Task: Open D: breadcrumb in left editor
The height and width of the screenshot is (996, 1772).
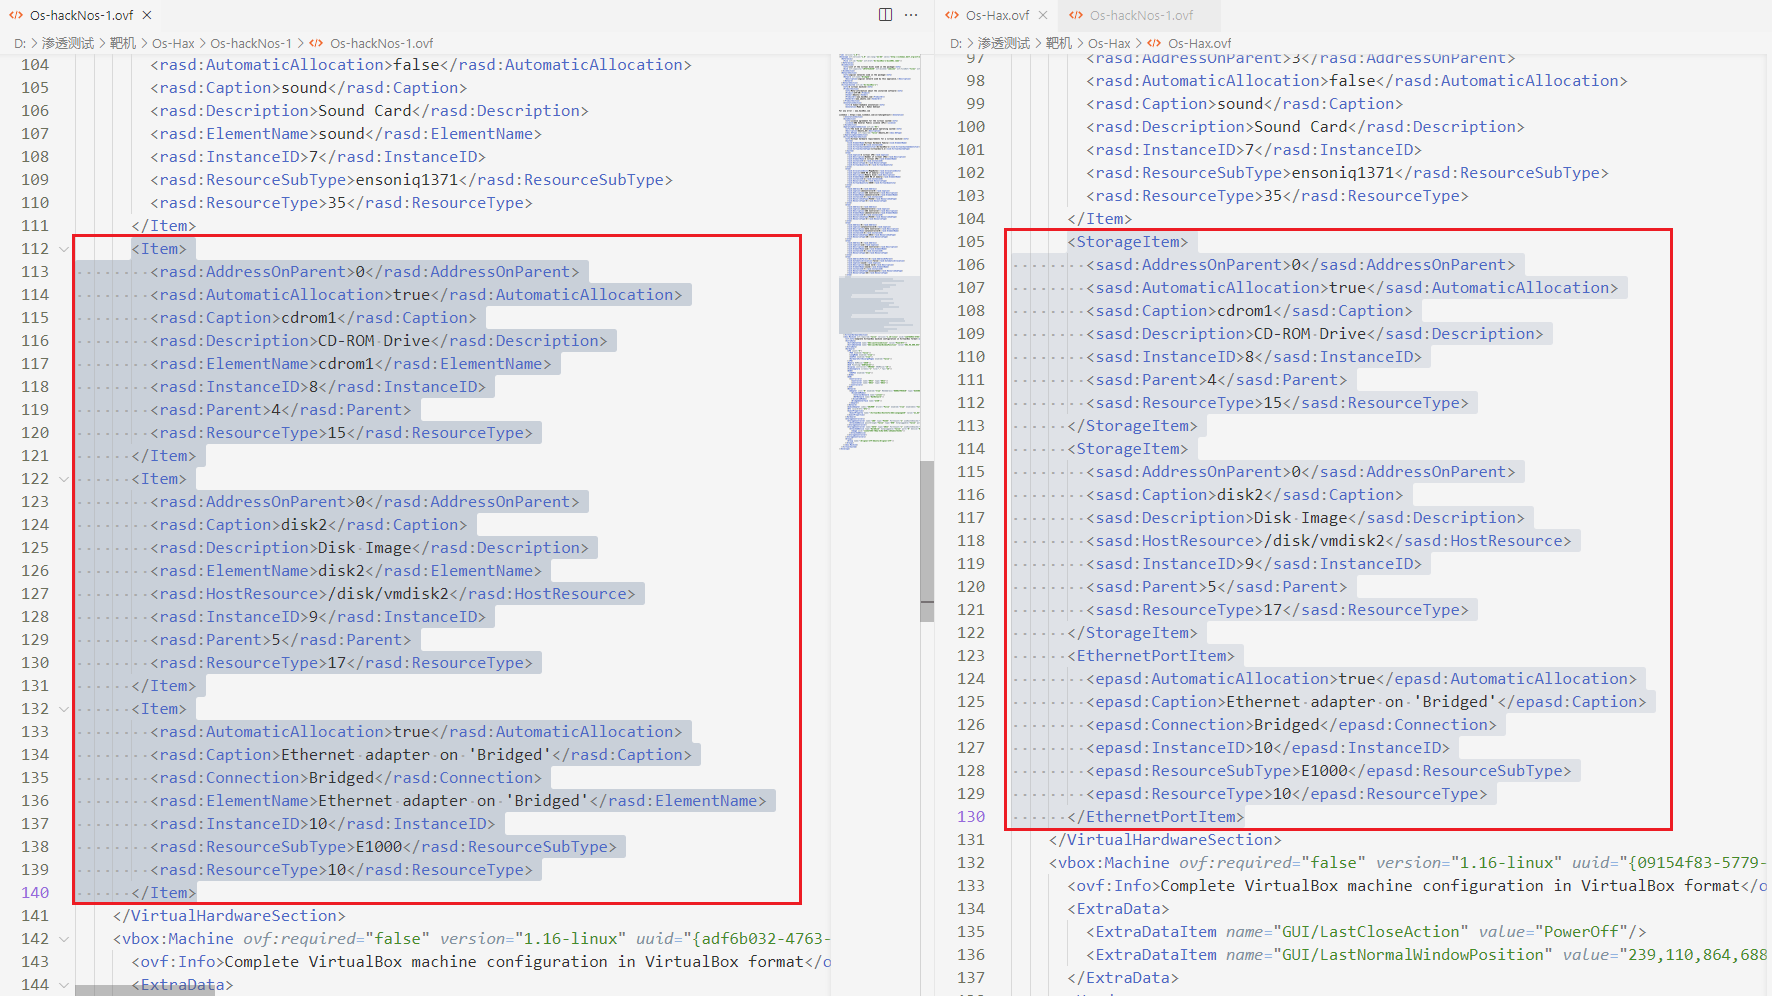Action: (x=20, y=43)
